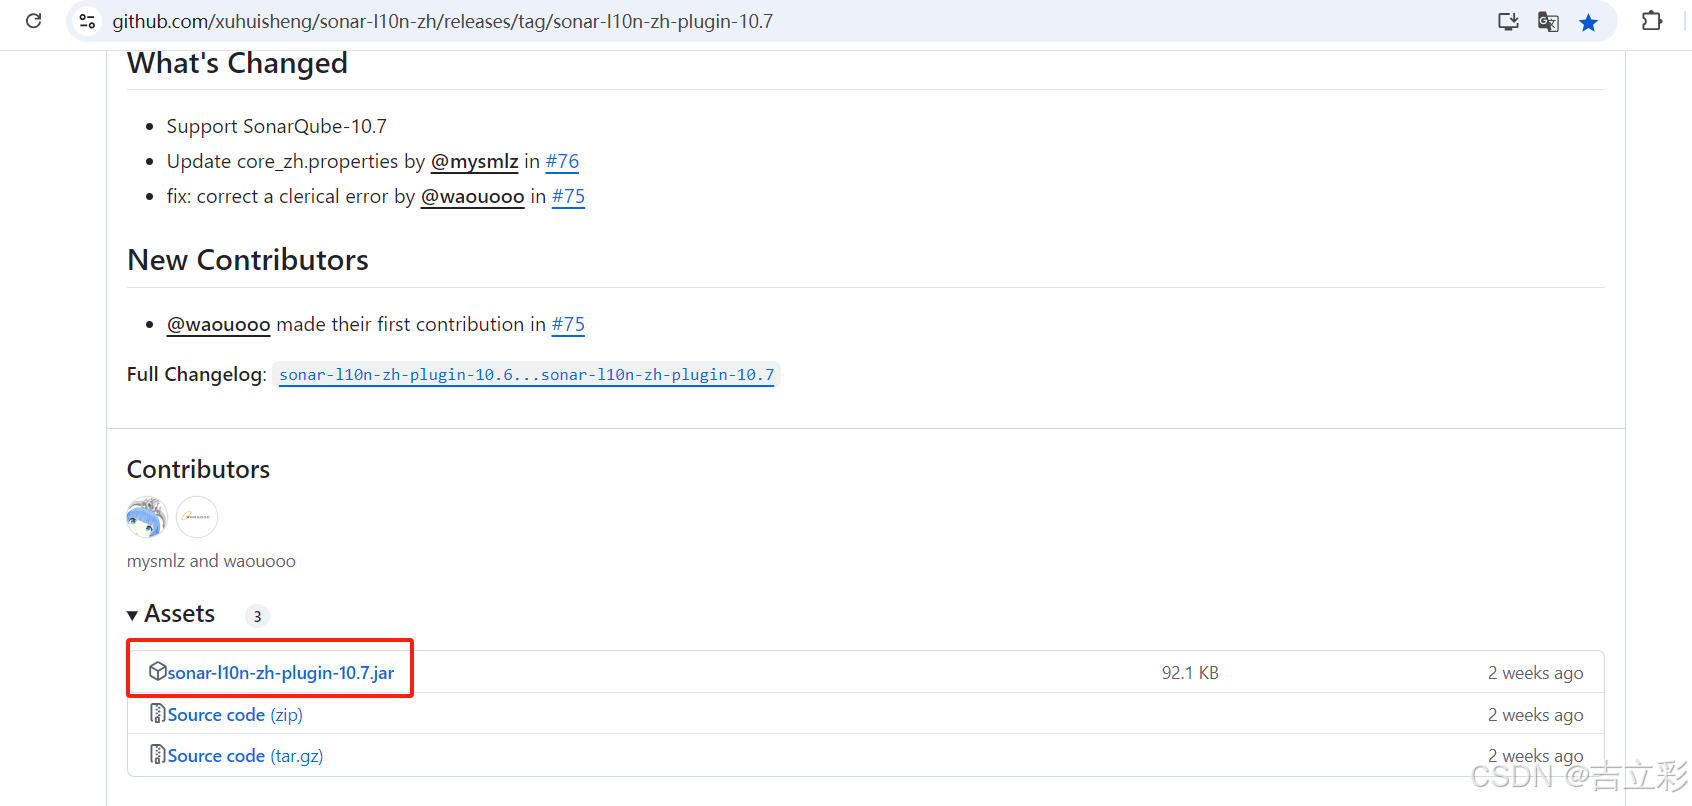Open @waouooo link in clerical error line
Viewport: 1692px width, 806px height.
(472, 196)
